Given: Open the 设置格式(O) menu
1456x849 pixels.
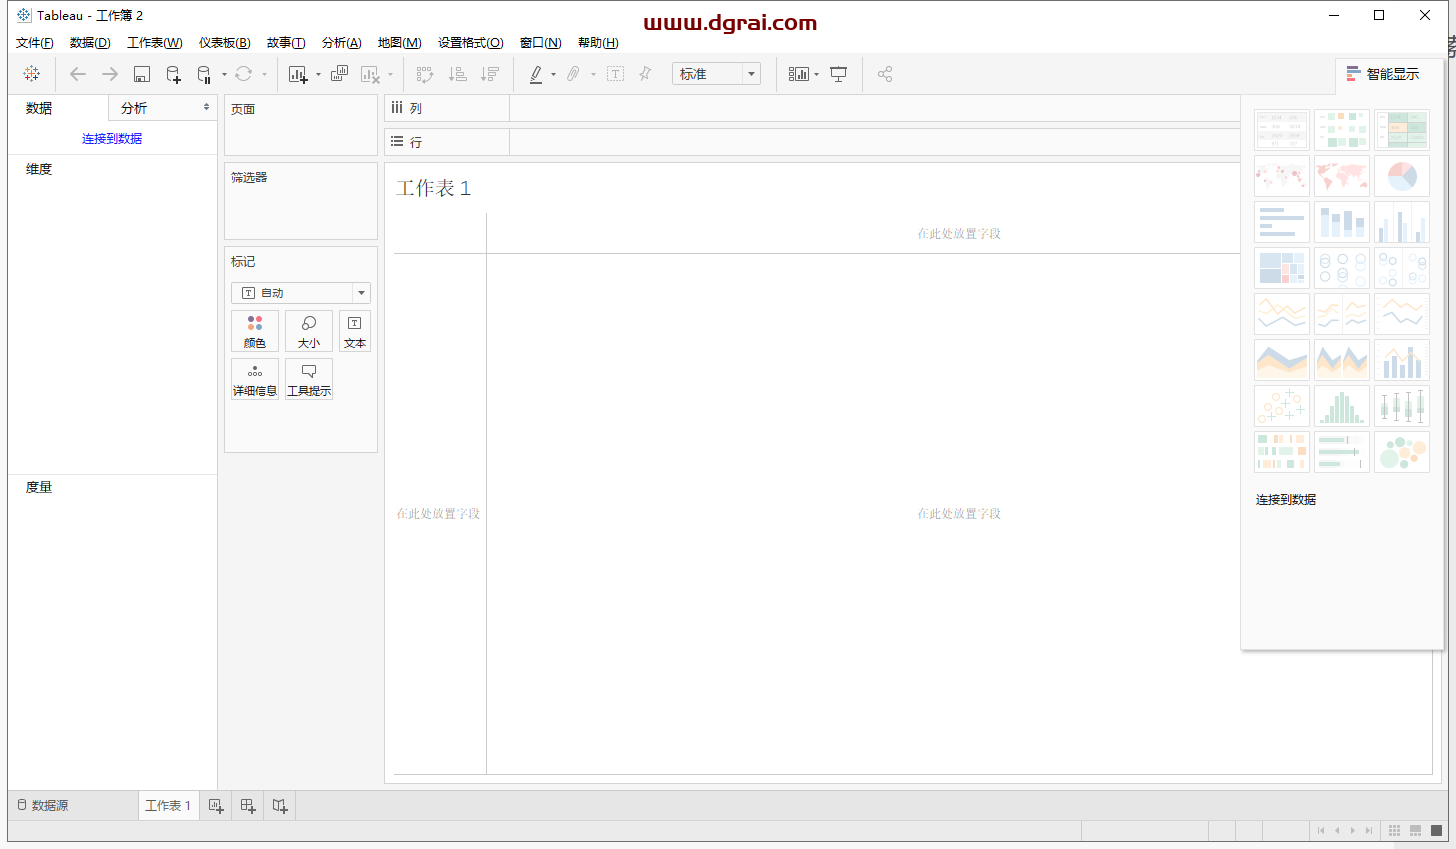Looking at the screenshot, I should tap(470, 43).
